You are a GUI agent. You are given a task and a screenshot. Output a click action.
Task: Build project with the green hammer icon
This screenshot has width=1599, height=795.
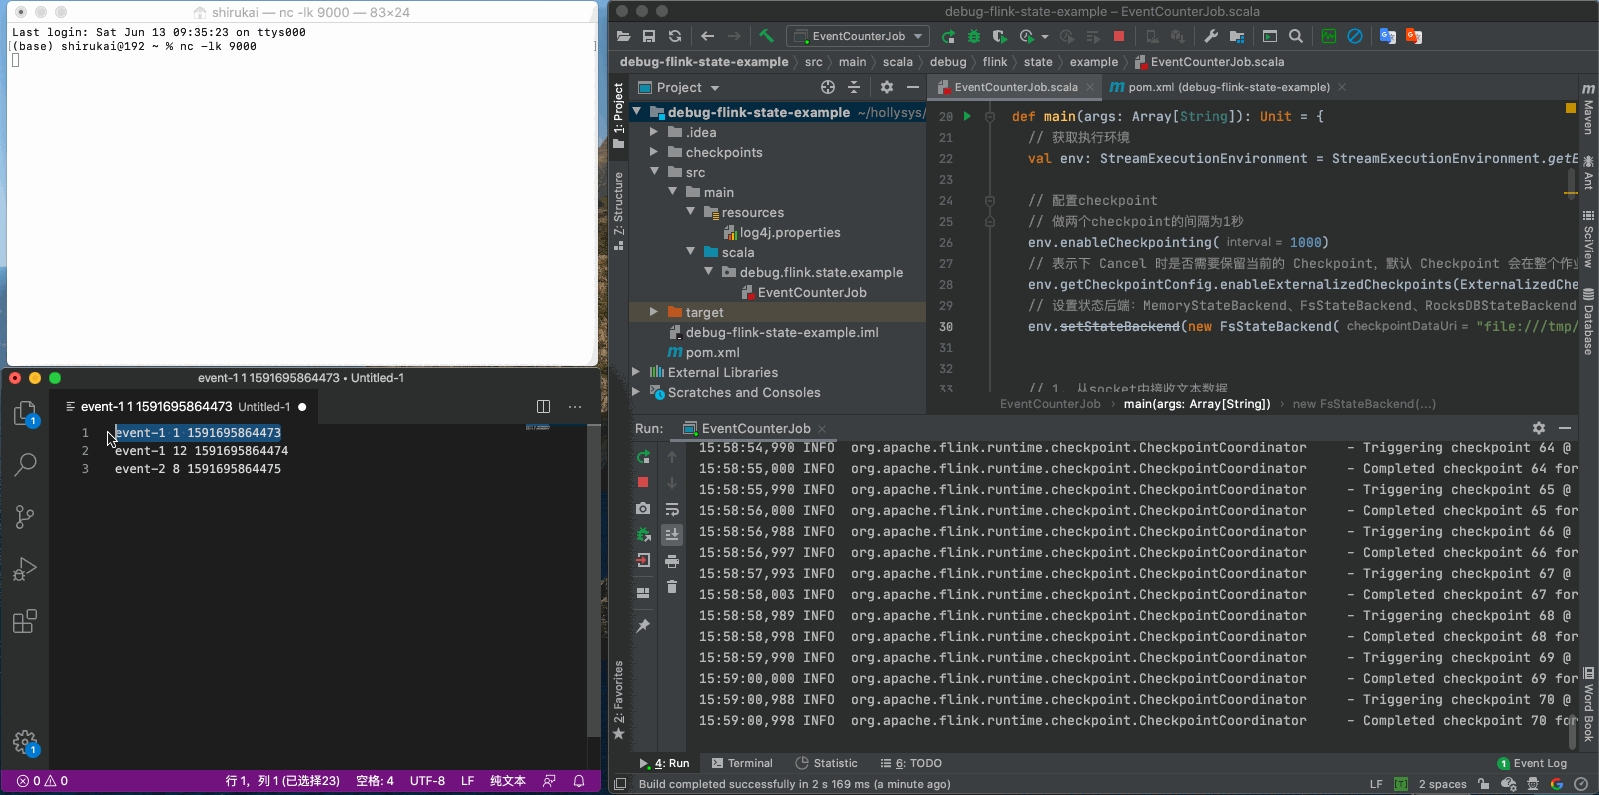[x=766, y=36]
